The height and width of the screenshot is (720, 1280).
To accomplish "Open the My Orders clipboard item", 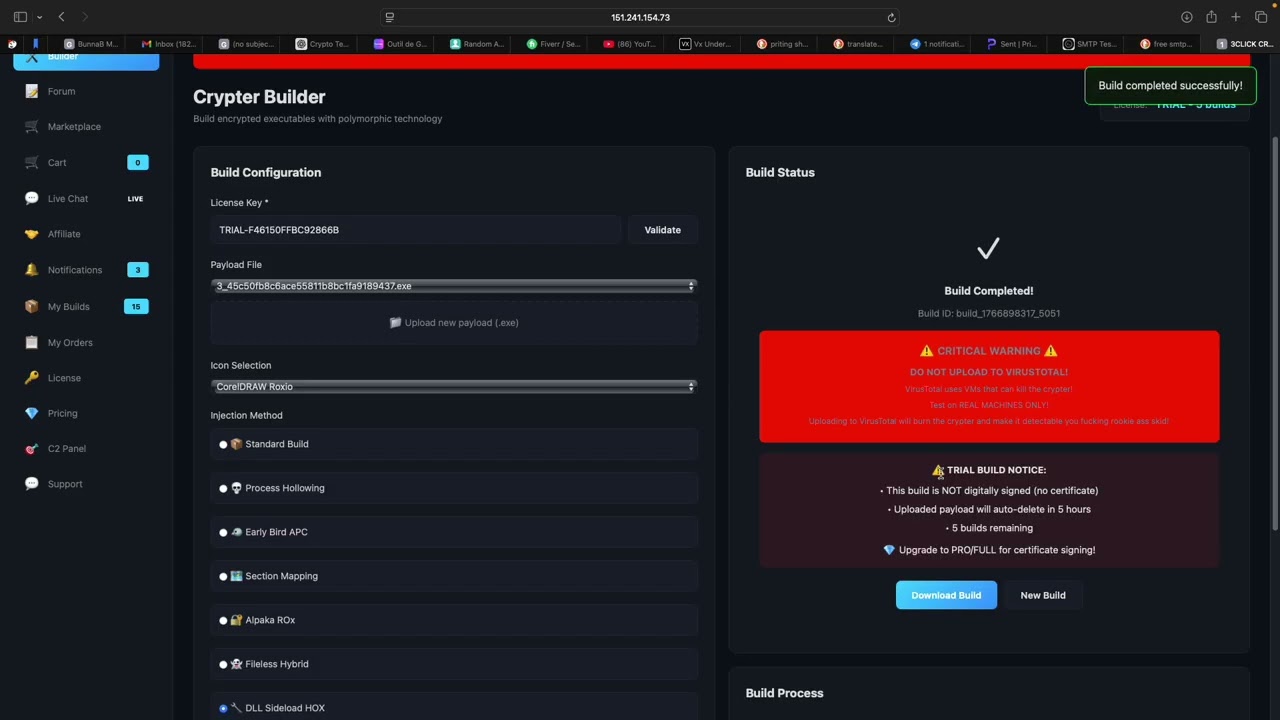I will pyautogui.click(x=86, y=342).
